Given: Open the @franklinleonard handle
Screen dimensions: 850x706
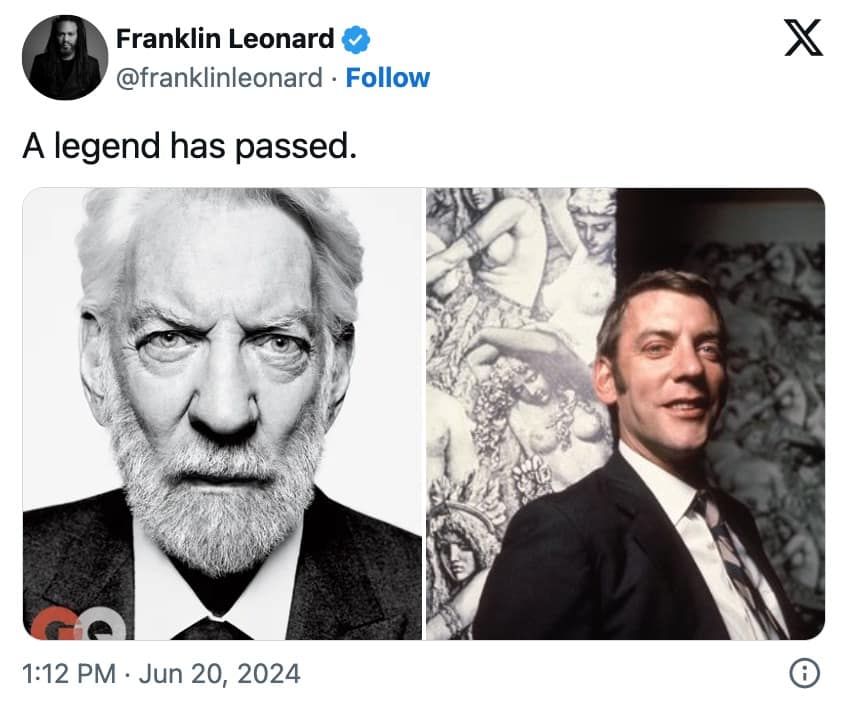Looking at the screenshot, I should (219, 77).
